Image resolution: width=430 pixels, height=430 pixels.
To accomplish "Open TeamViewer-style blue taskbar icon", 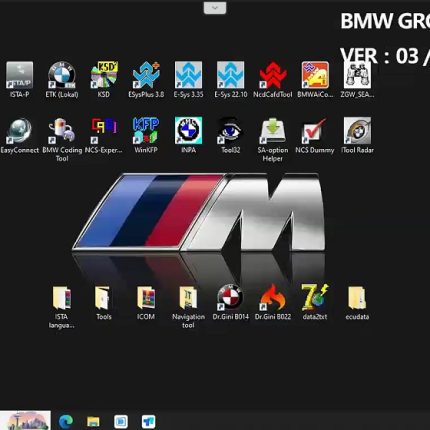I will pyautogui.click(x=148, y=422).
